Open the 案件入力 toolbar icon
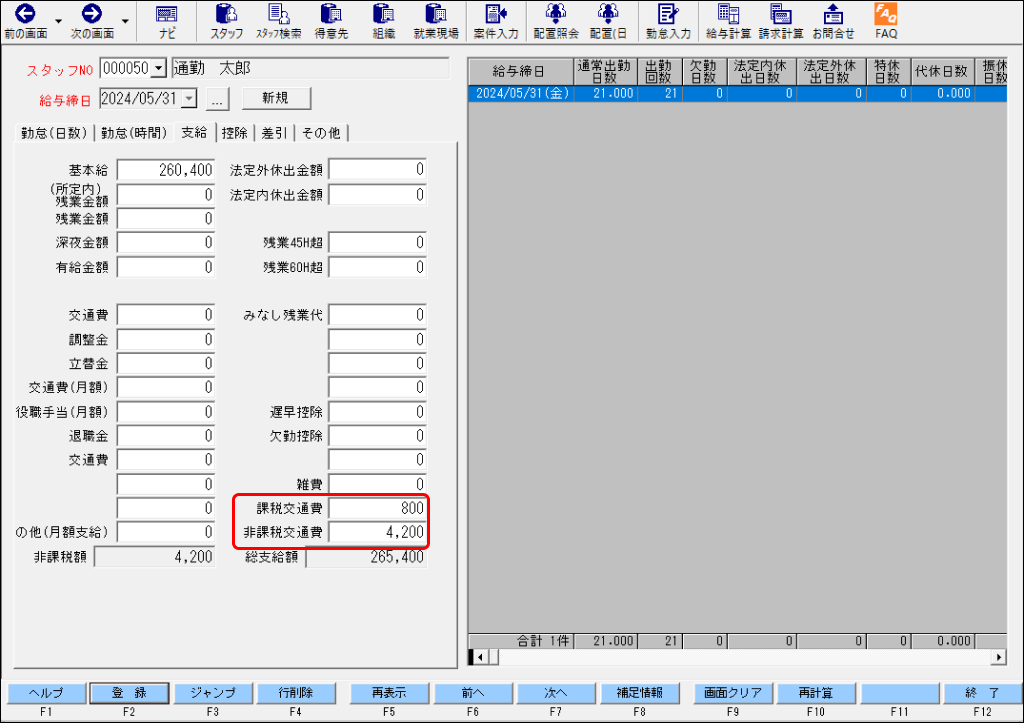Viewport: 1024px width, 723px height. click(496, 21)
